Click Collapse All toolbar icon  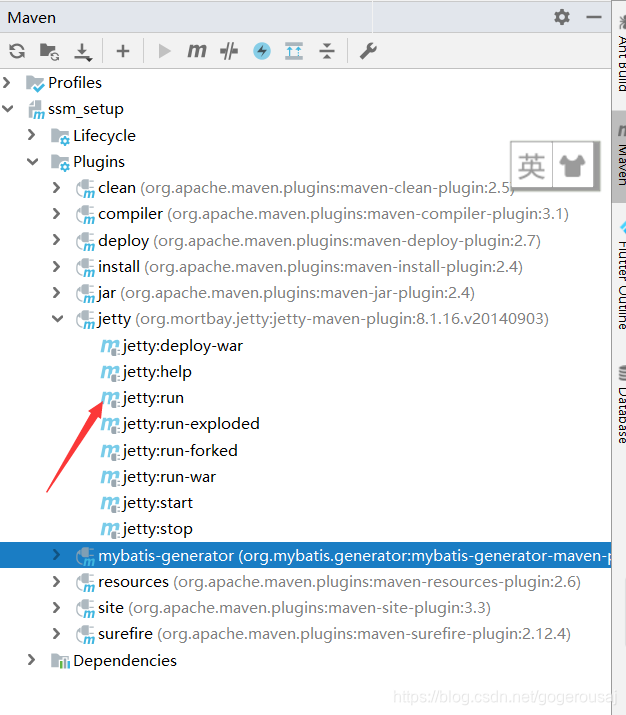coord(327,51)
